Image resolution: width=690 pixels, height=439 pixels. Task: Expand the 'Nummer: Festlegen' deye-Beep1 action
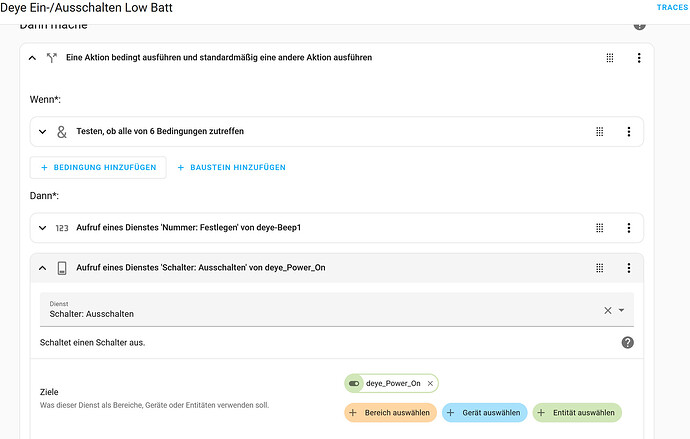coord(43,227)
